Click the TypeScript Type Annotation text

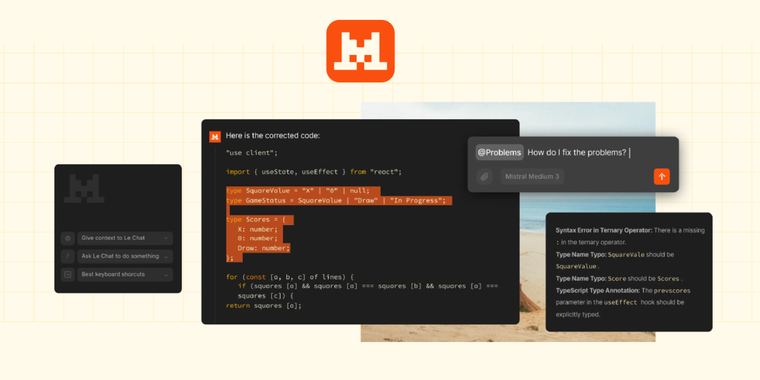[x=598, y=291]
